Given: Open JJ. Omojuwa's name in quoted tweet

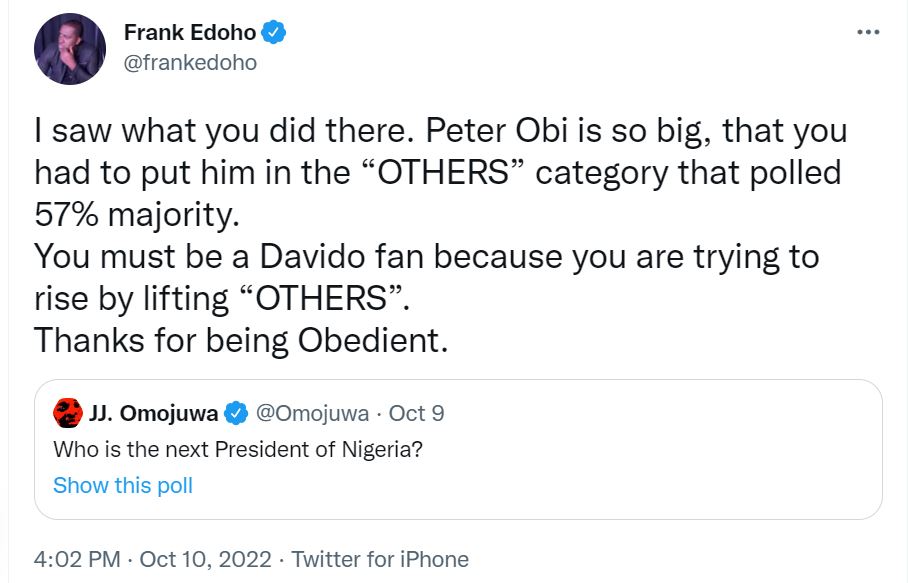Looking at the screenshot, I should tap(153, 413).
